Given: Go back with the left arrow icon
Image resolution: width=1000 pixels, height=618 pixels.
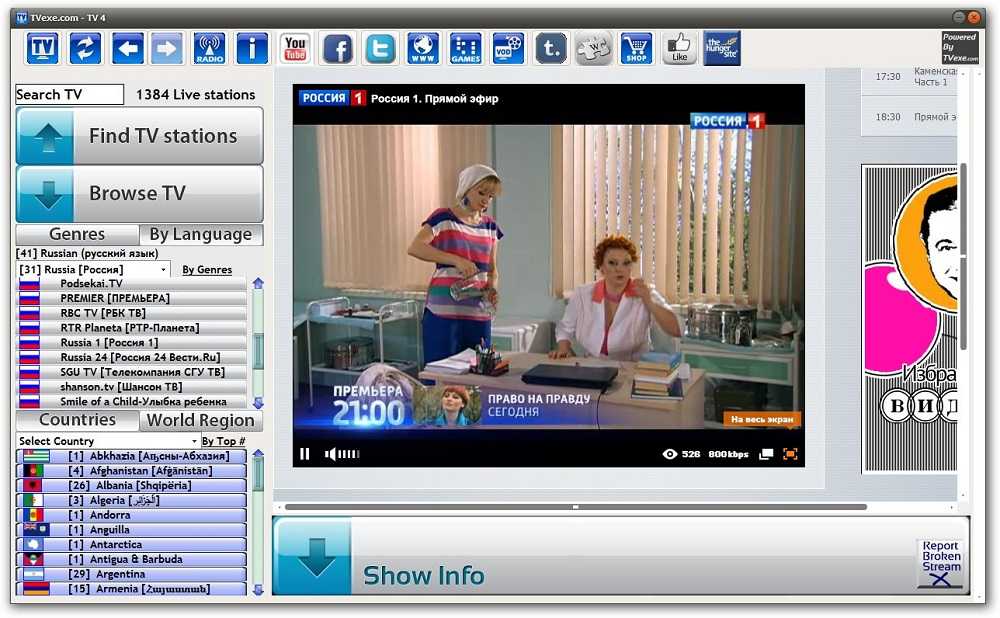Looking at the screenshot, I should [x=128, y=48].
